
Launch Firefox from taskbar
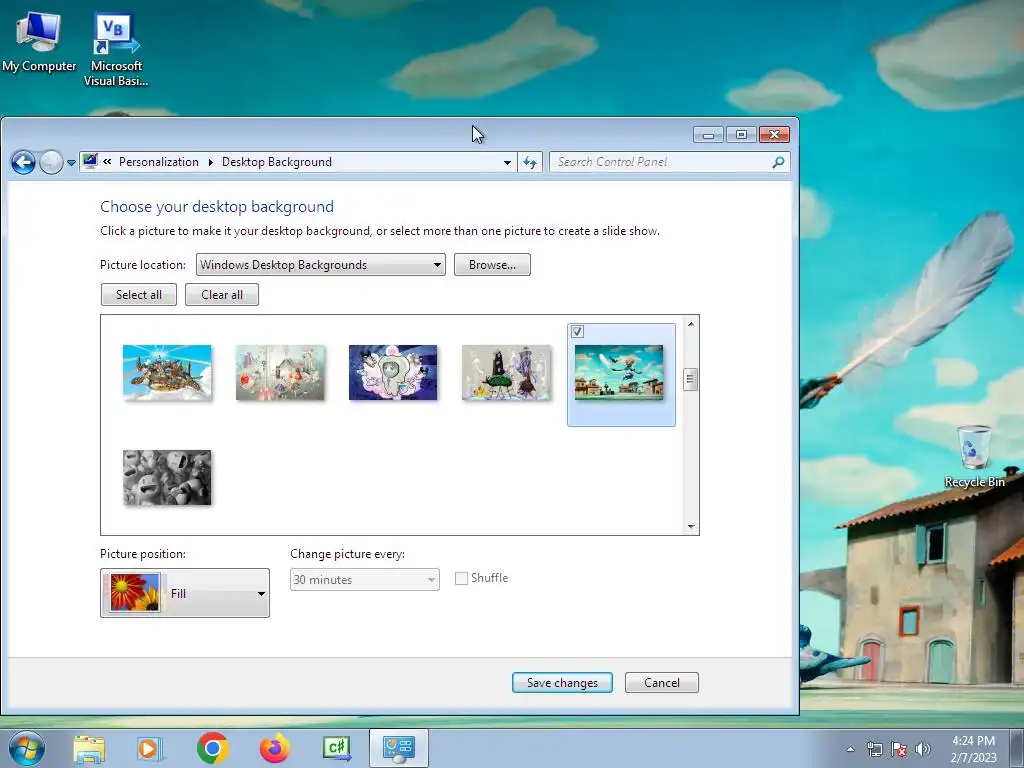click(274, 748)
